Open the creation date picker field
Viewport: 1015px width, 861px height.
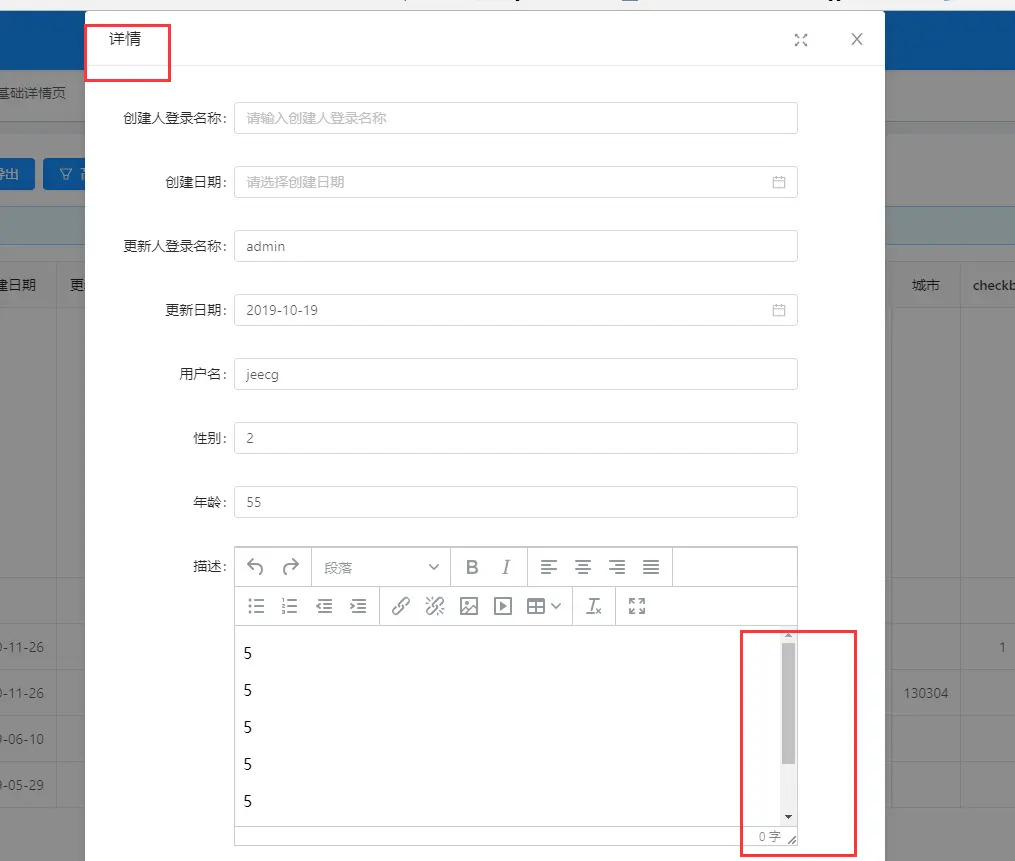[x=515, y=182]
